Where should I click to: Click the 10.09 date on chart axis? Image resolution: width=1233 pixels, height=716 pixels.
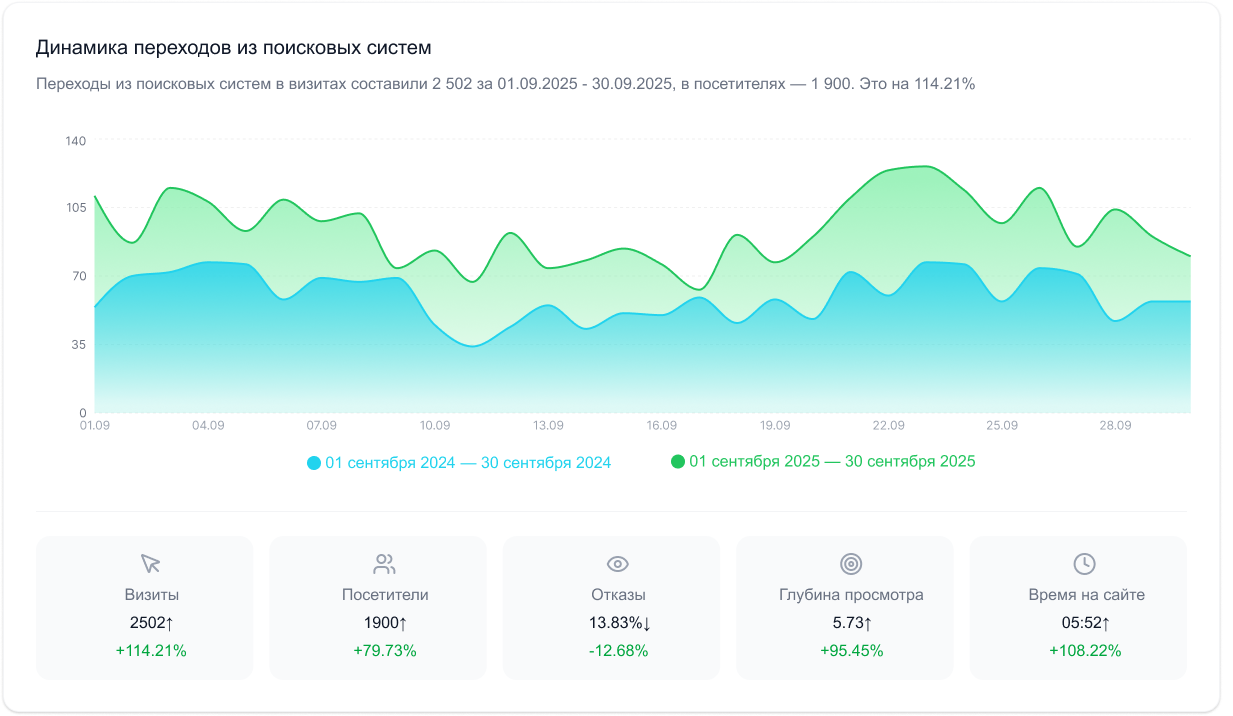tap(435, 425)
